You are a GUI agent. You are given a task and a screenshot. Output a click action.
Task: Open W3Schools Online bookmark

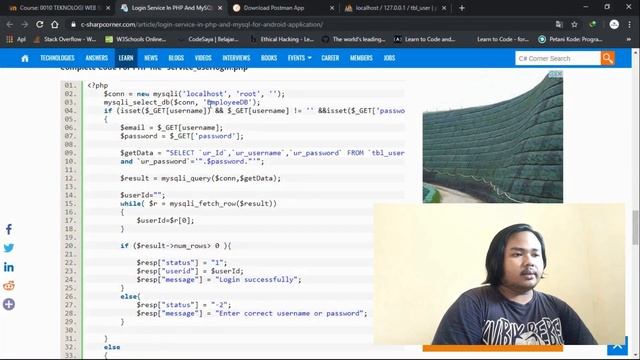(x=136, y=39)
